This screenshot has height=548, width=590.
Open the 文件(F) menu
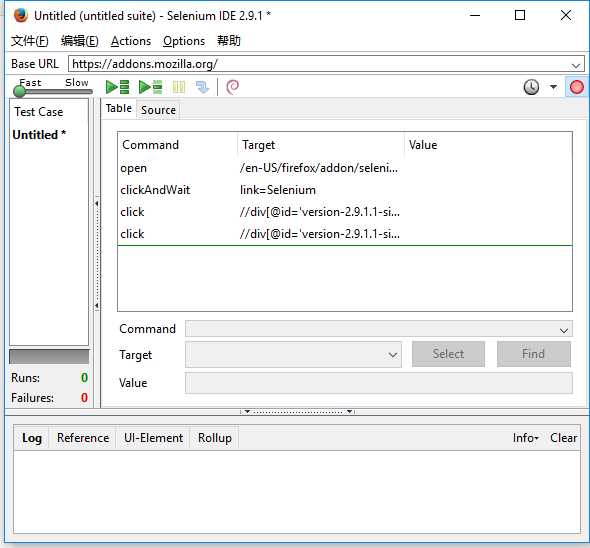[x=29, y=41]
